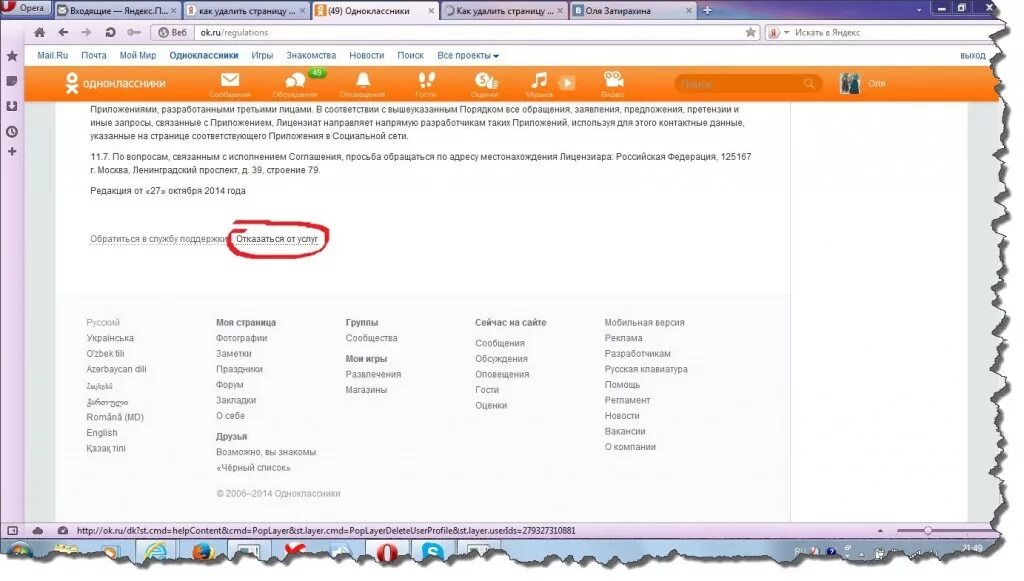Open Вакансии footer link
This screenshot has width=1024, height=581.
click(x=625, y=432)
